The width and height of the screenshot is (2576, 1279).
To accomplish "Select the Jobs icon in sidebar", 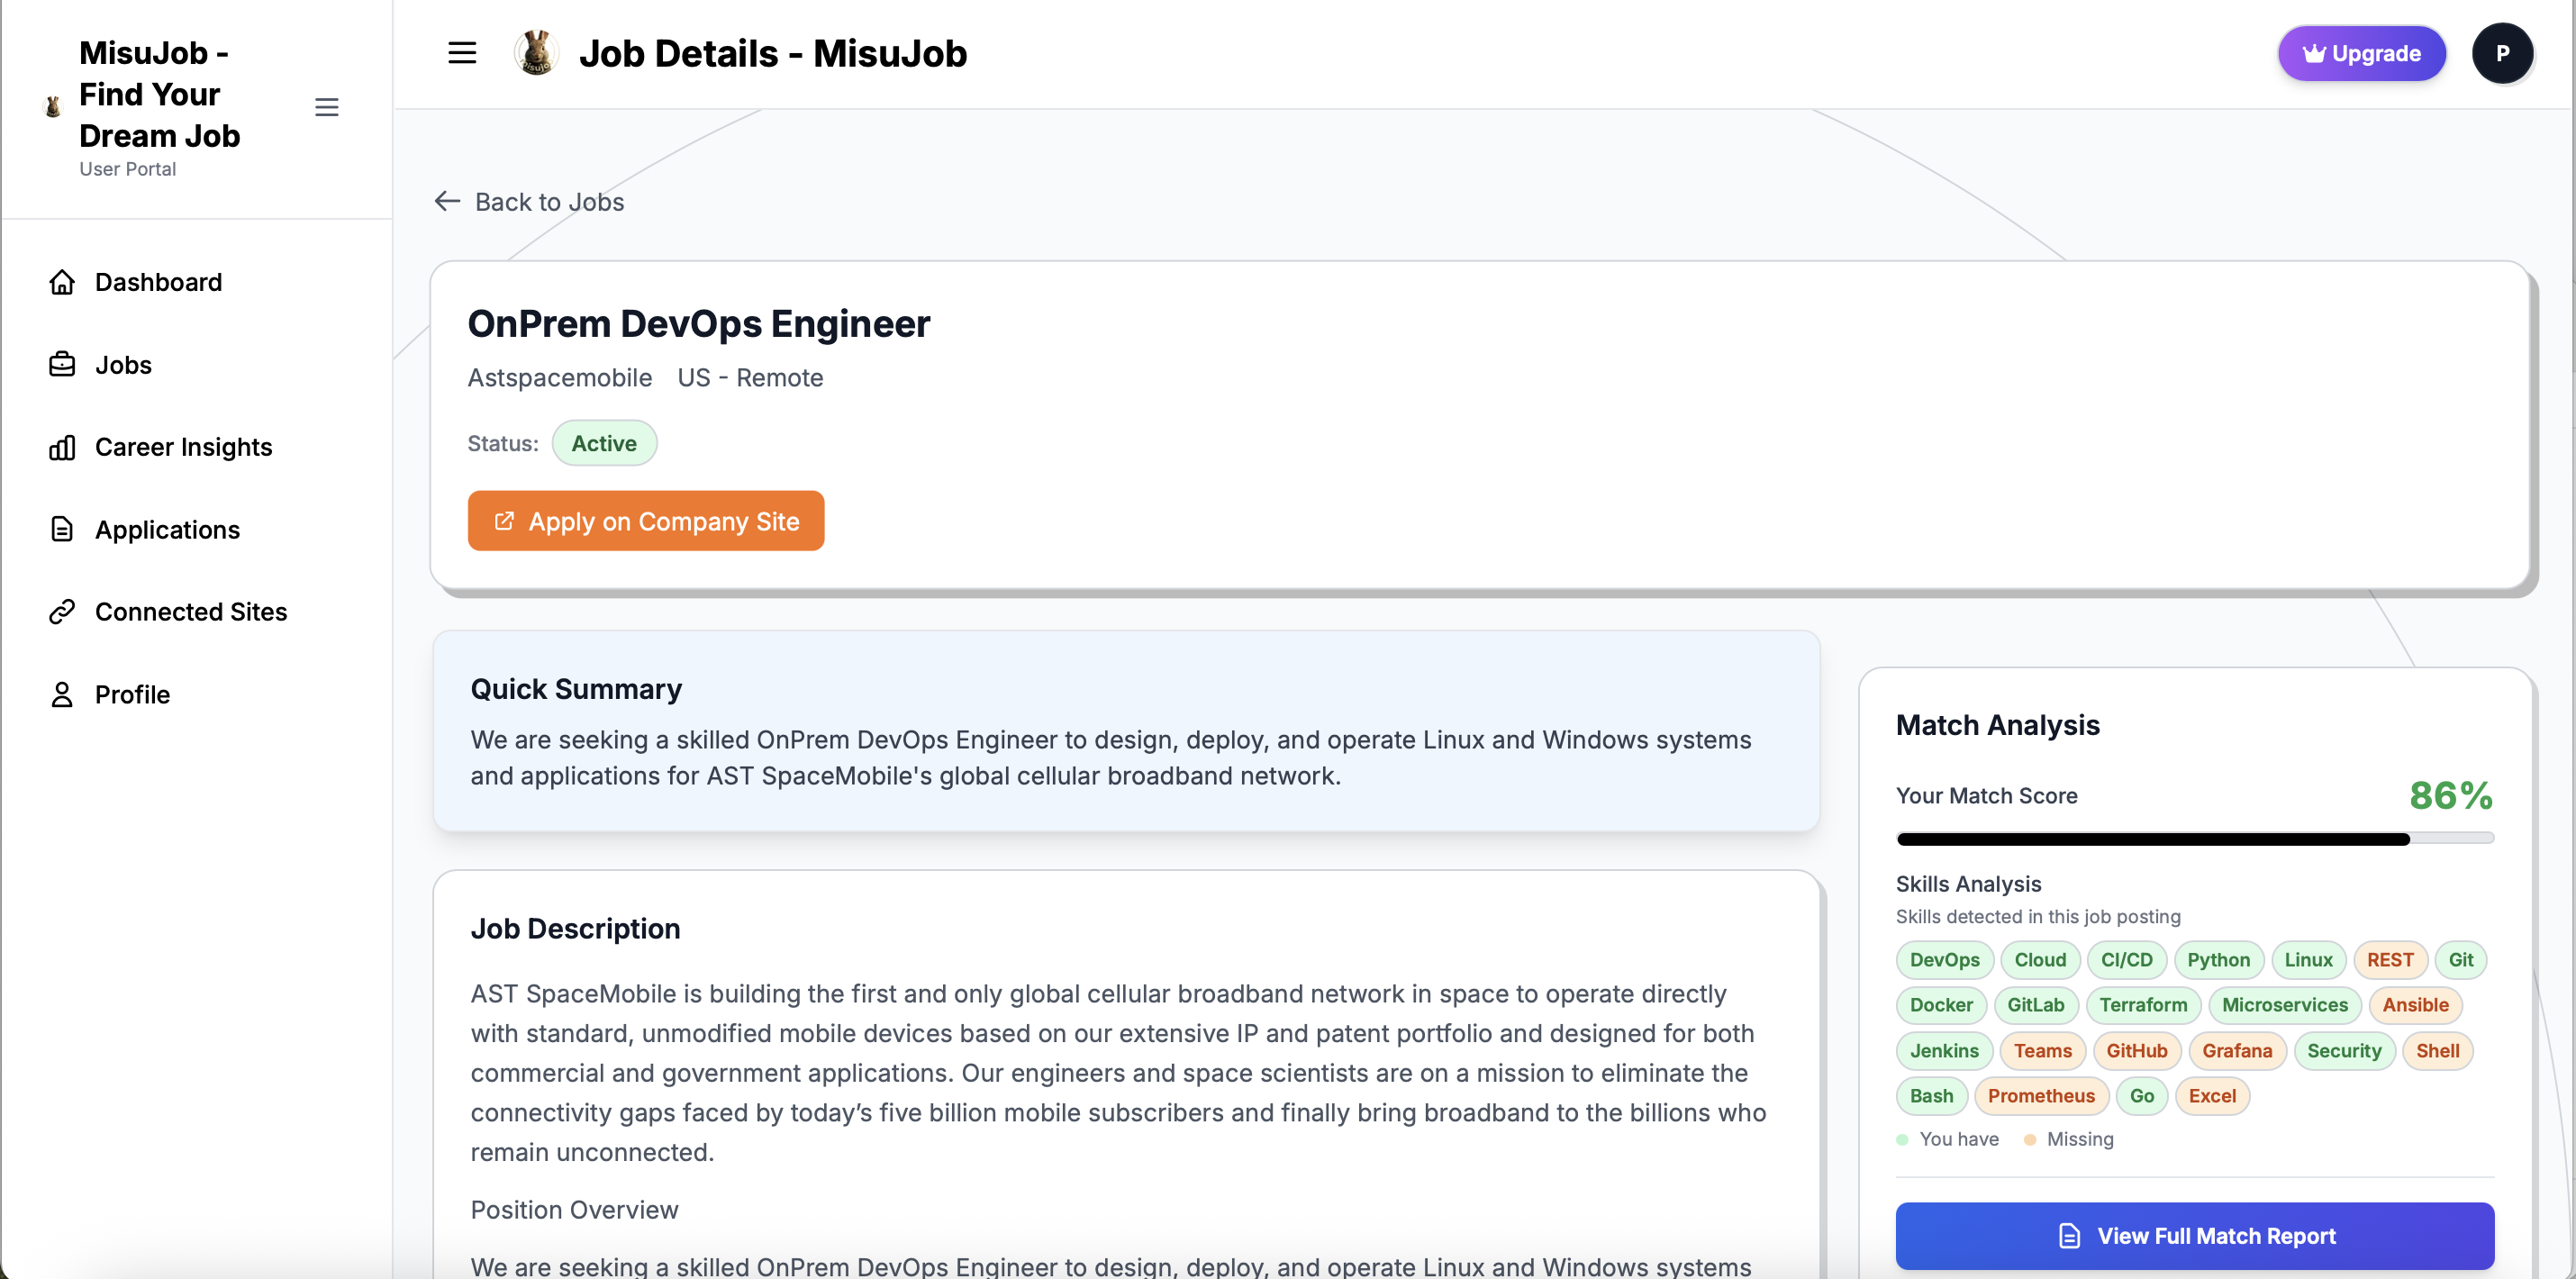I will click(x=62, y=364).
